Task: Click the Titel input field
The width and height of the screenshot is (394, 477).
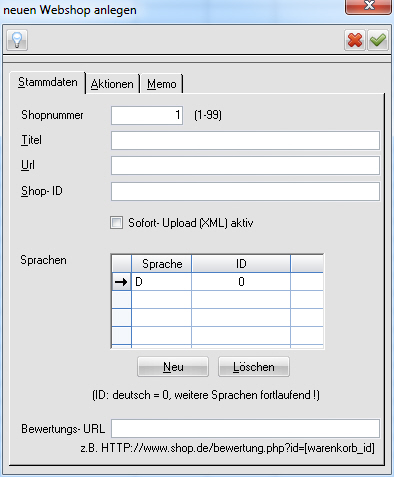Action: [x=245, y=140]
